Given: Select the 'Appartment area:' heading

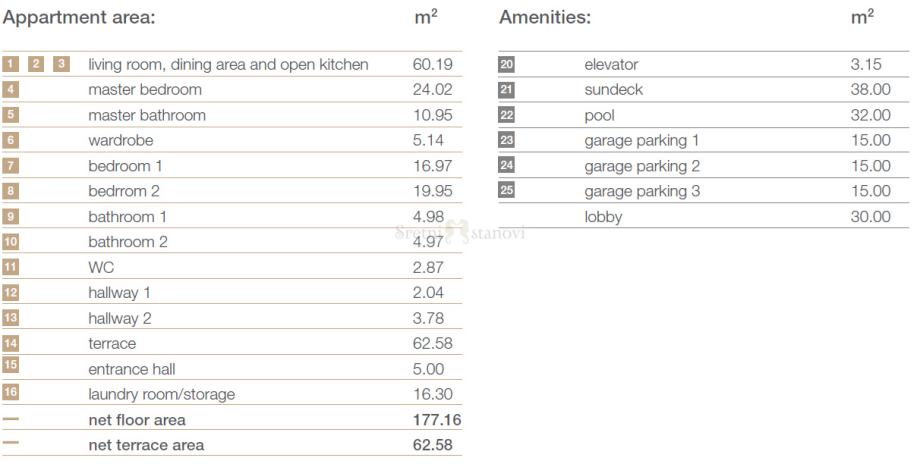Looking at the screenshot, I should (77, 18).
